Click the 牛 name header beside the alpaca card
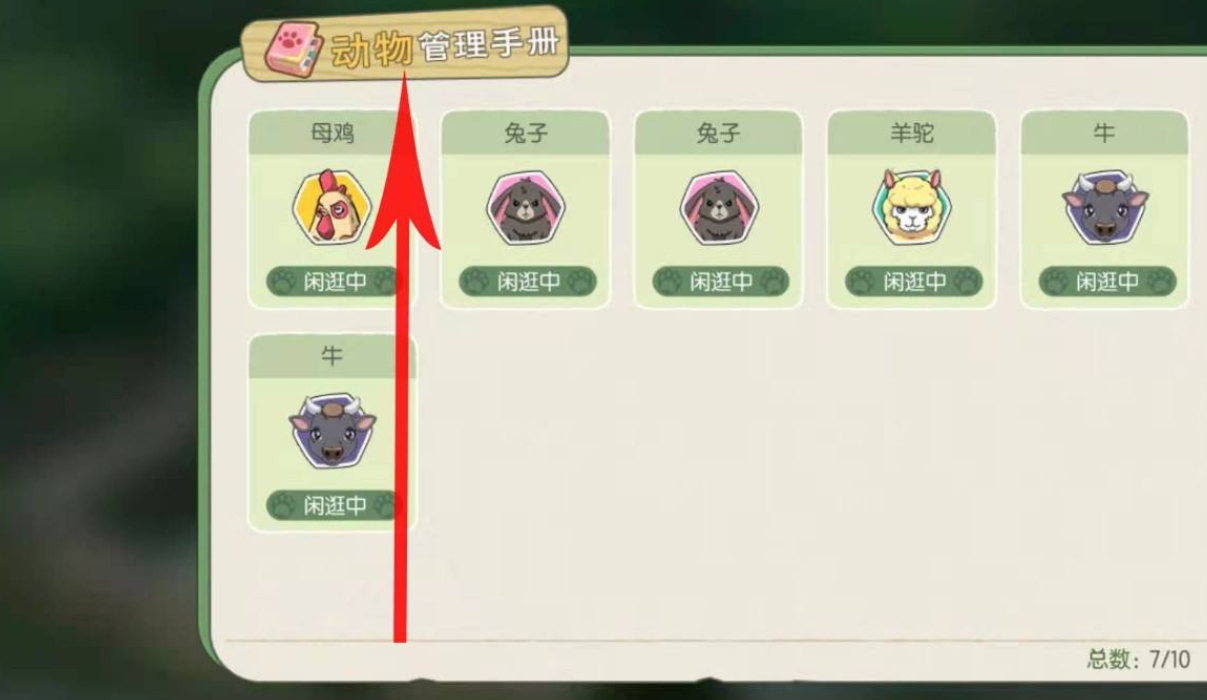This screenshot has height=700, width=1207. 1105,133
